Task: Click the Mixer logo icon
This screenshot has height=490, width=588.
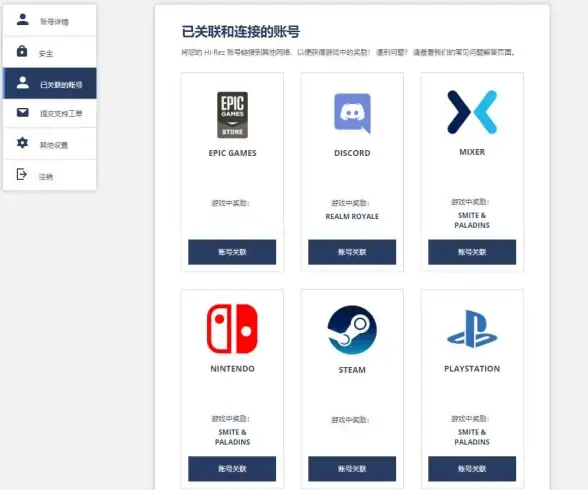Action: (x=472, y=112)
